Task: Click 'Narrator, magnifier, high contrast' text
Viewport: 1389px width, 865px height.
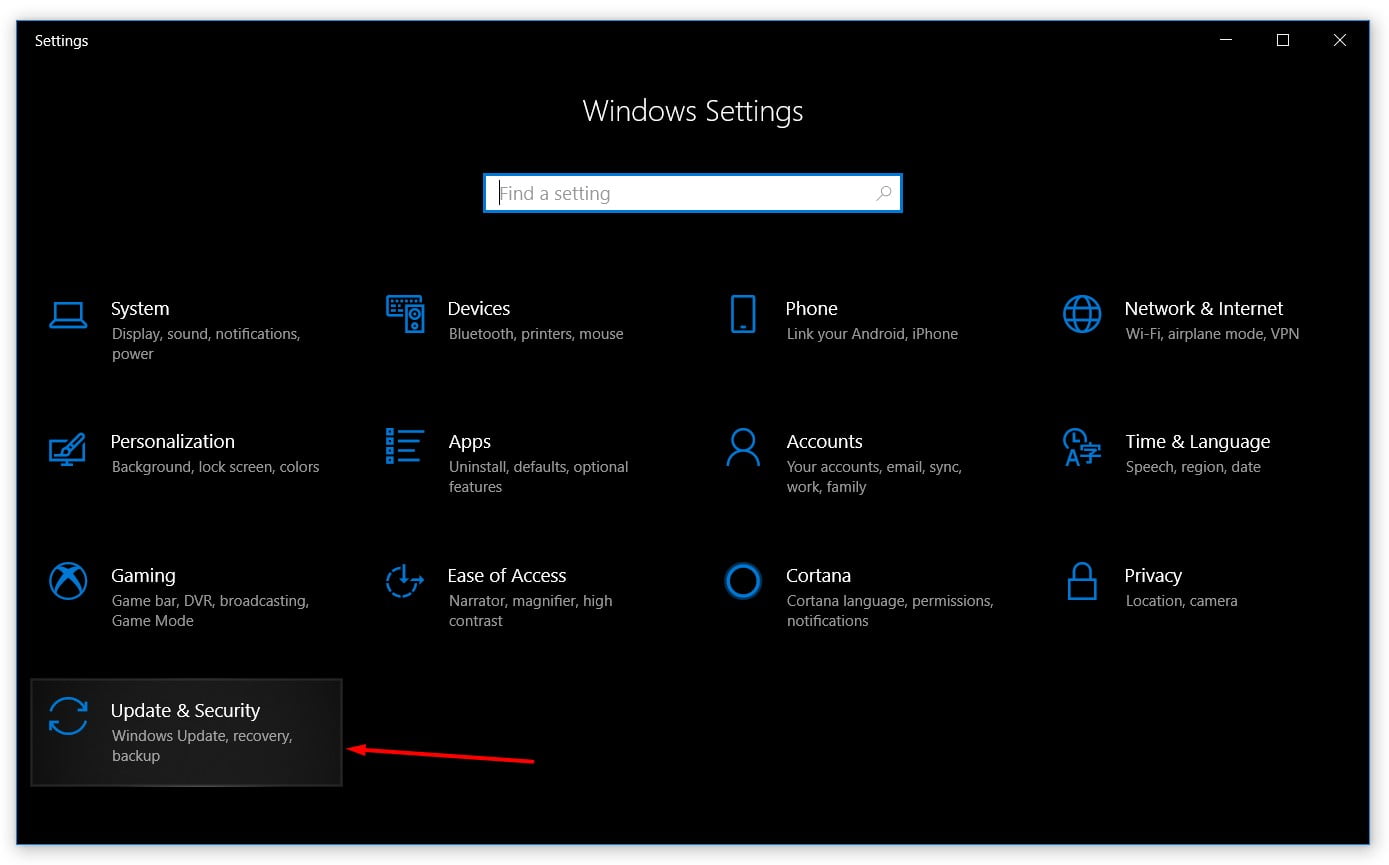Action: (x=531, y=611)
